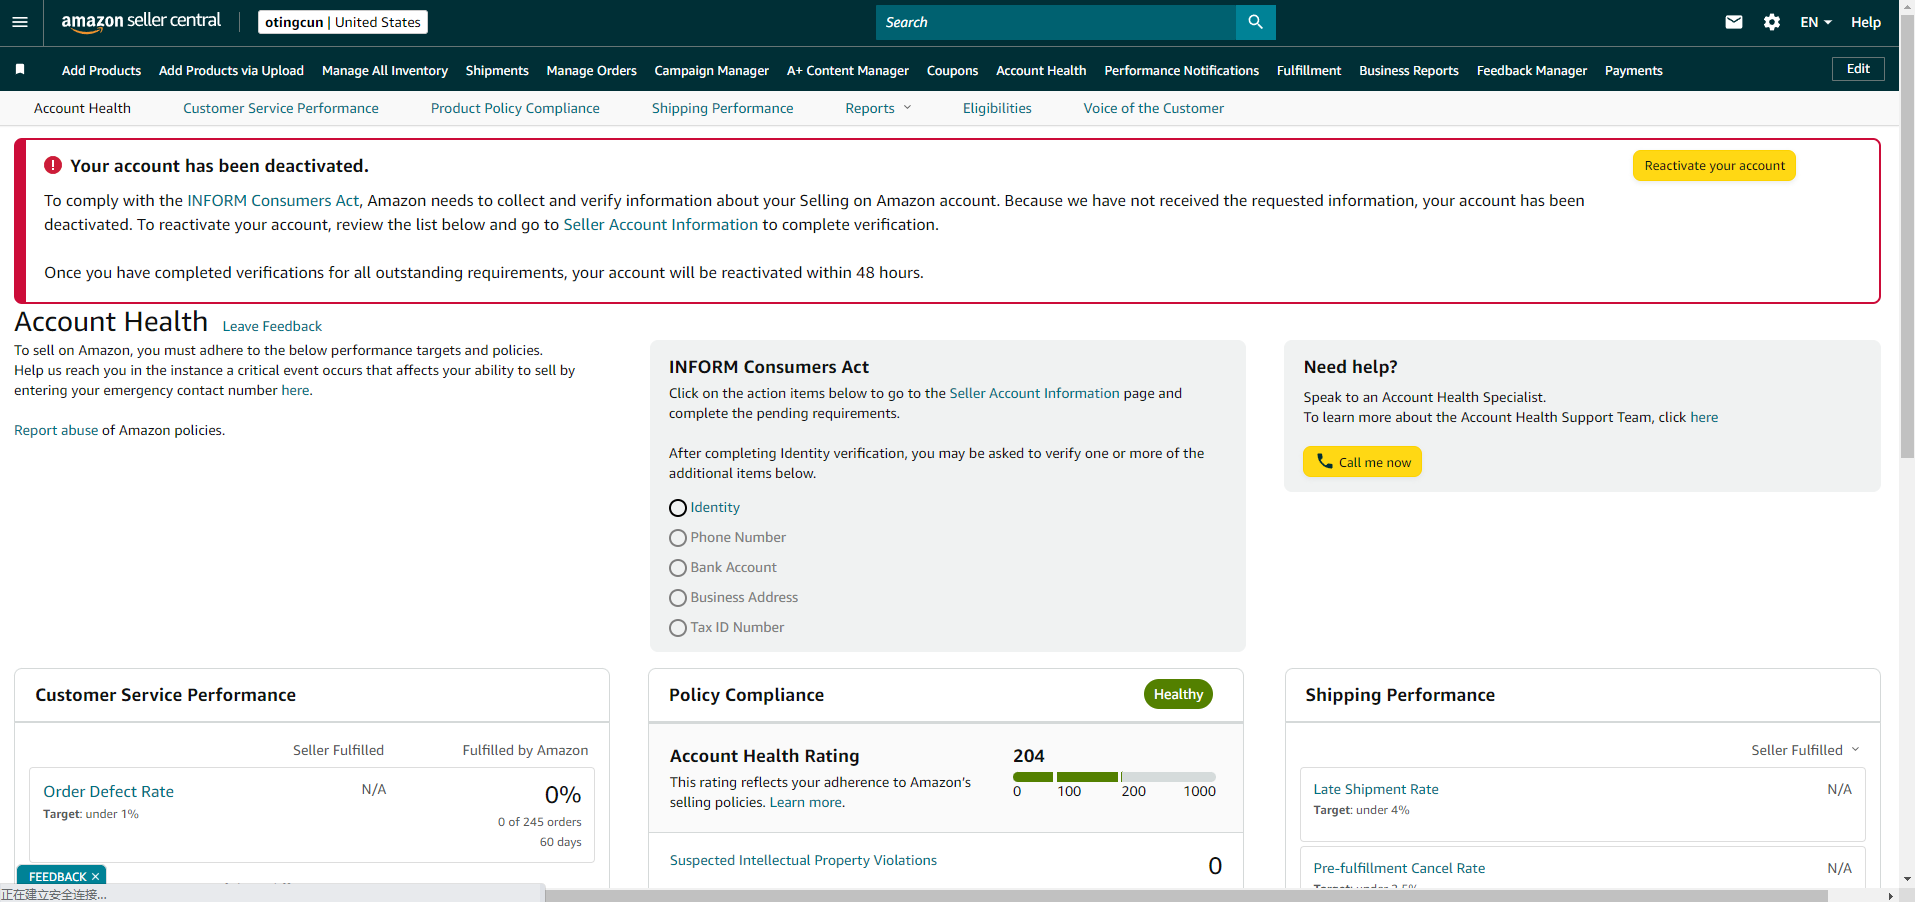Click the Leave Feedback link
1915x902 pixels.
(x=272, y=326)
